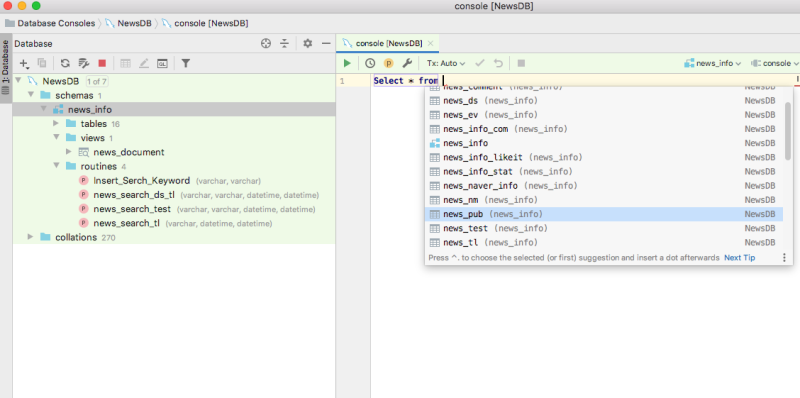Choose news_ev suggestion
800x398 pixels.
point(604,115)
